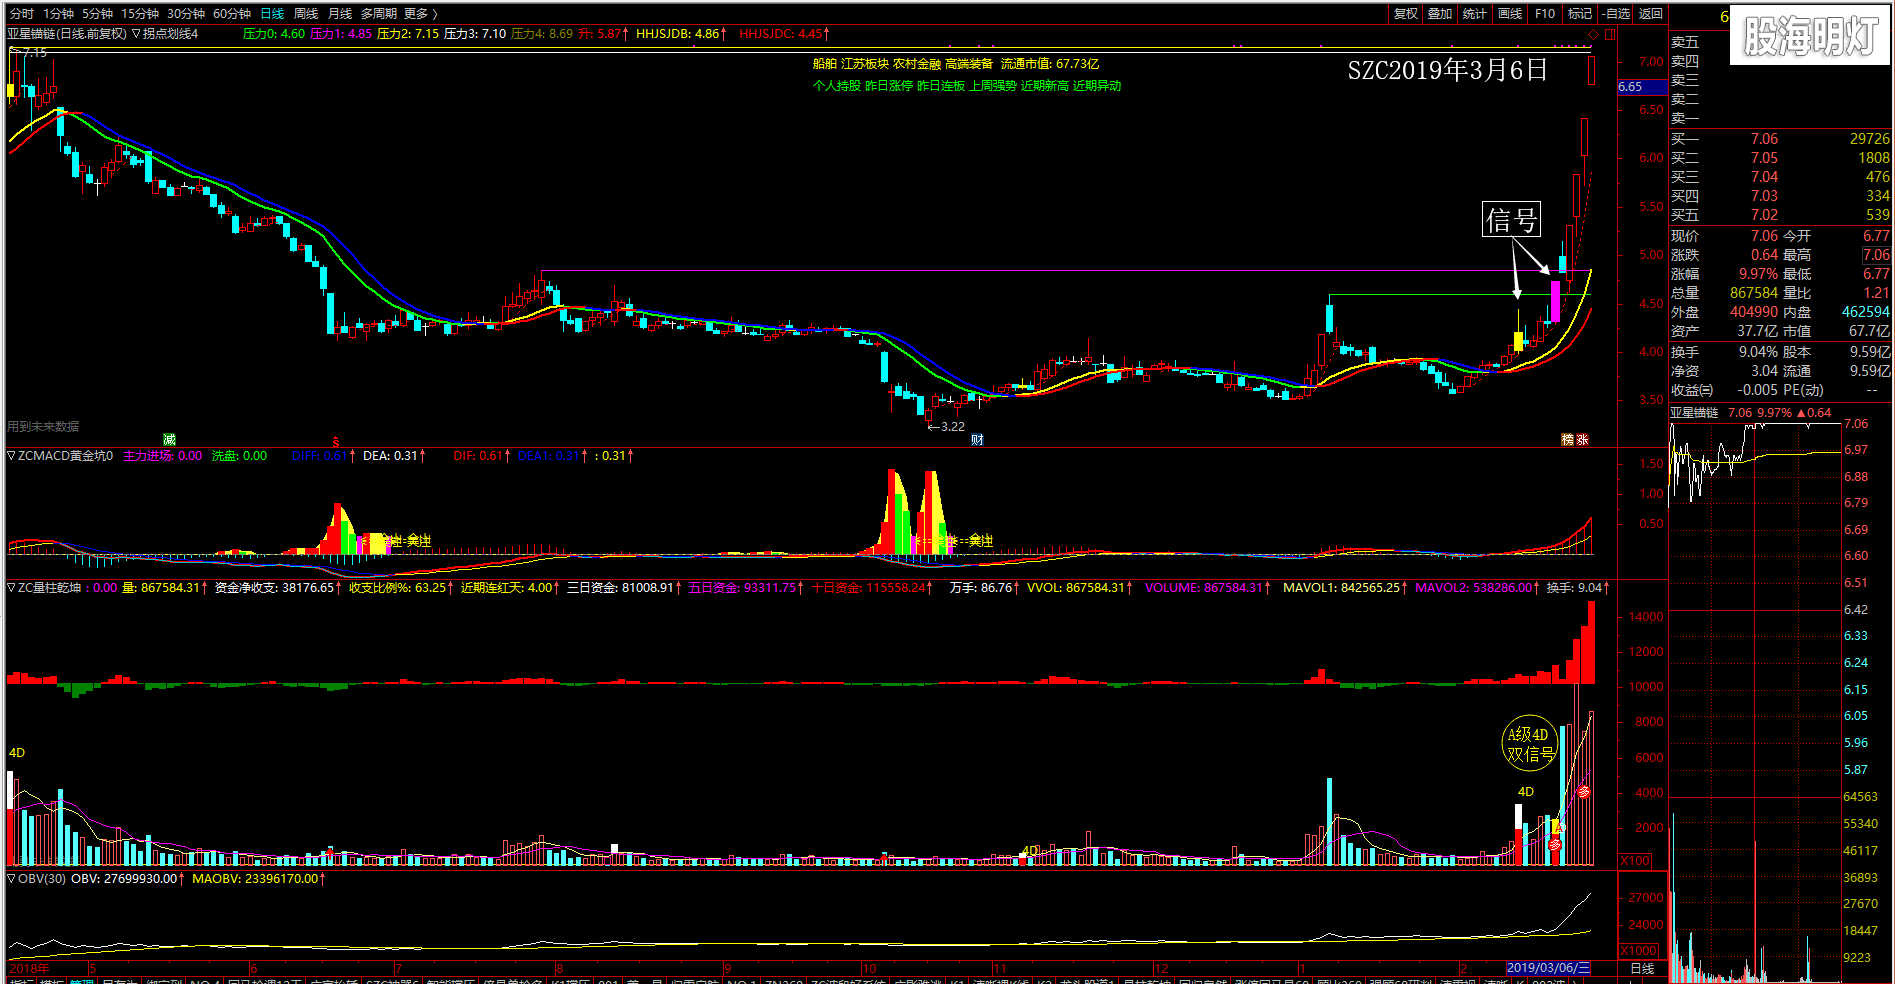Screen dimensions: 1895x984
Task: Select the 1分钟 period tab
Action: click(59, 13)
